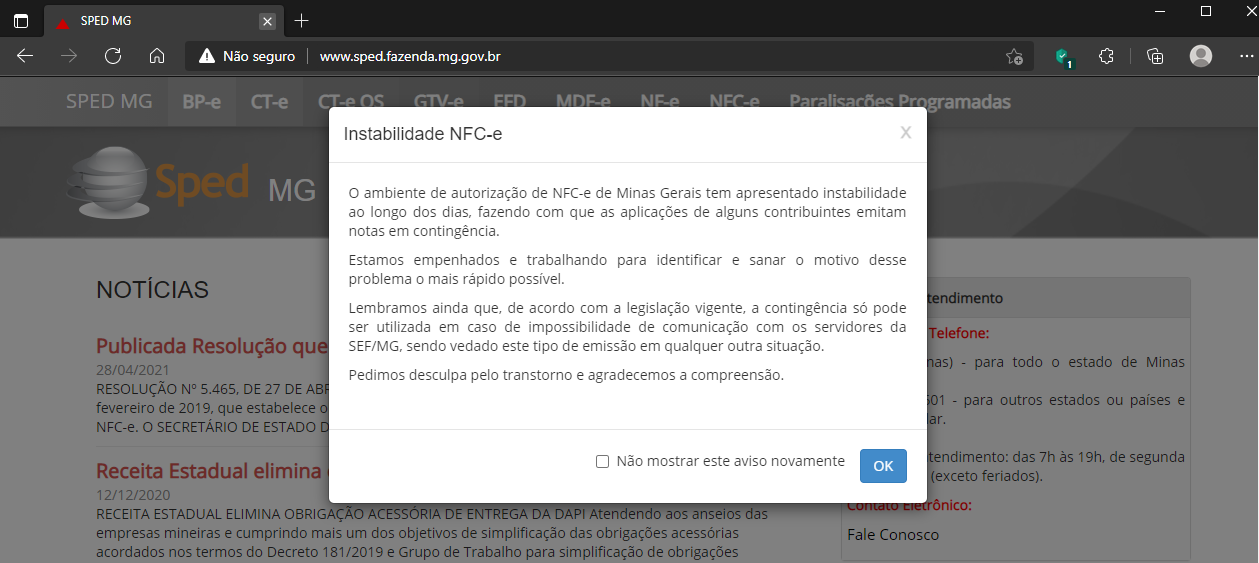Click the browser back arrow
This screenshot has width=1259, height=563.
[x=25, y=56]
